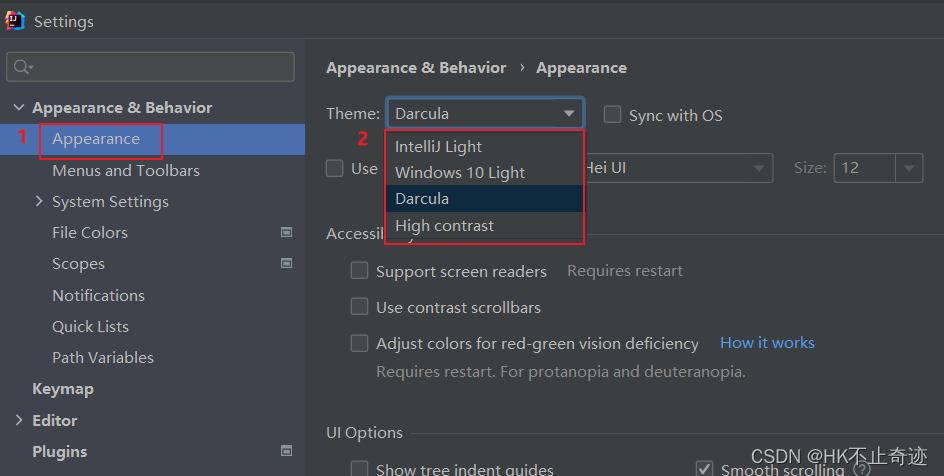Collapse the Appearance & Behavior section

click(19, 107)
